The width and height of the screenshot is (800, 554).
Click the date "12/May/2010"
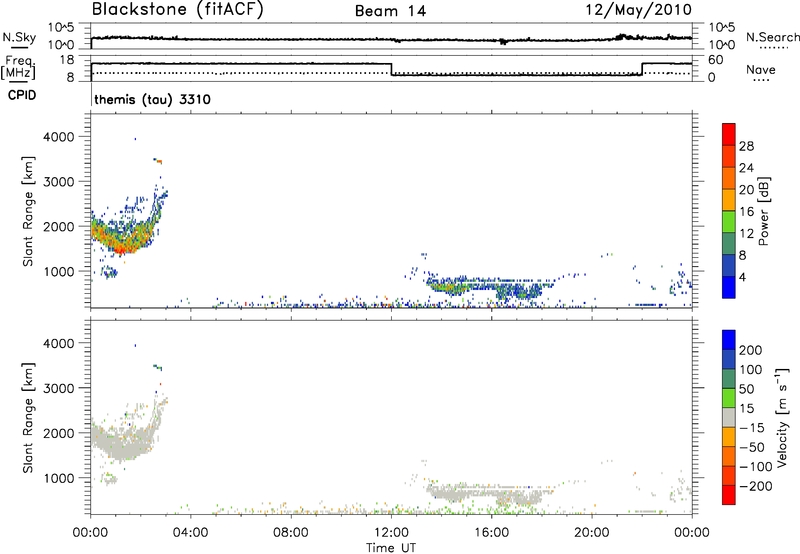639,10
